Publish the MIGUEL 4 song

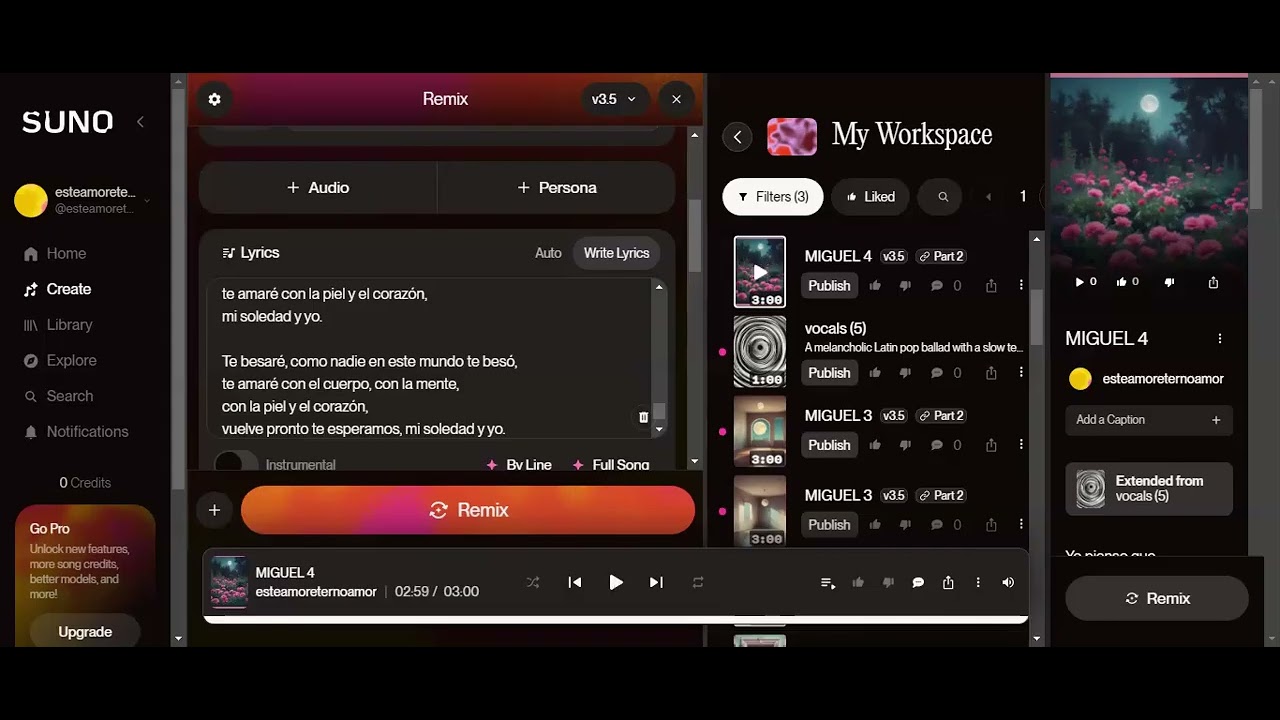[x=829, y=286]
